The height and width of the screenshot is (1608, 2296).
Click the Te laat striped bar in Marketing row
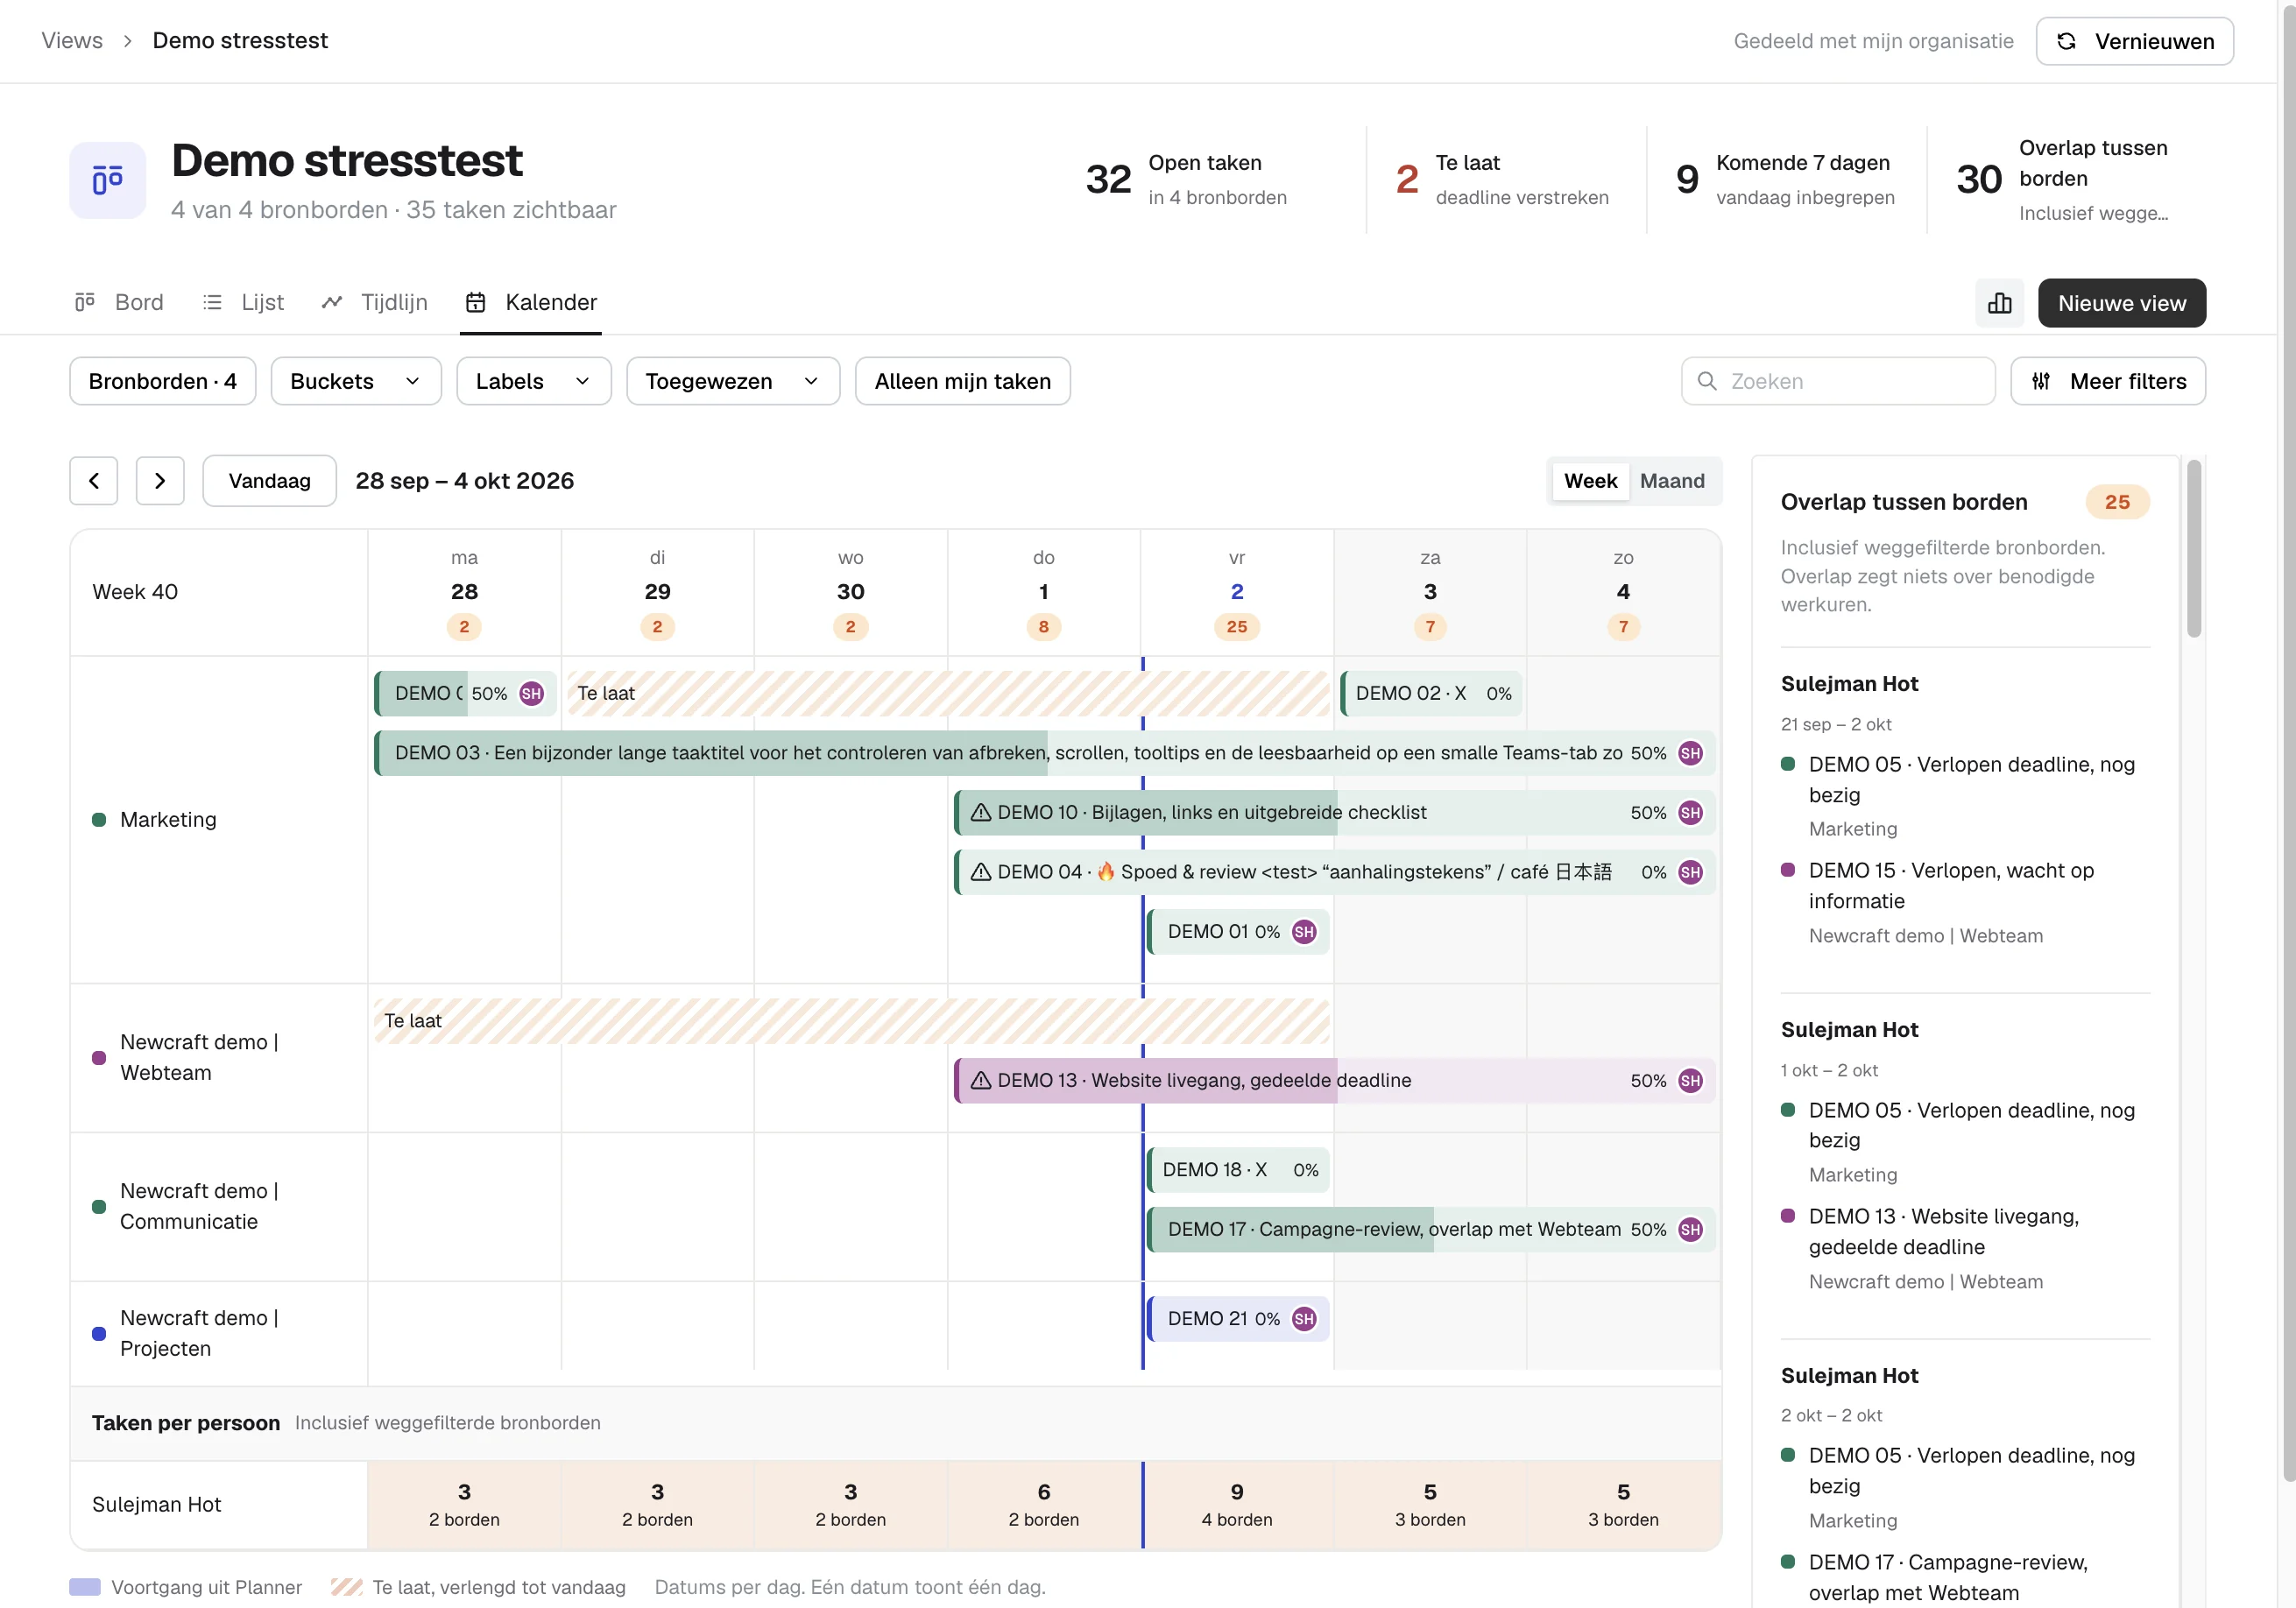(x=948, y=694)
